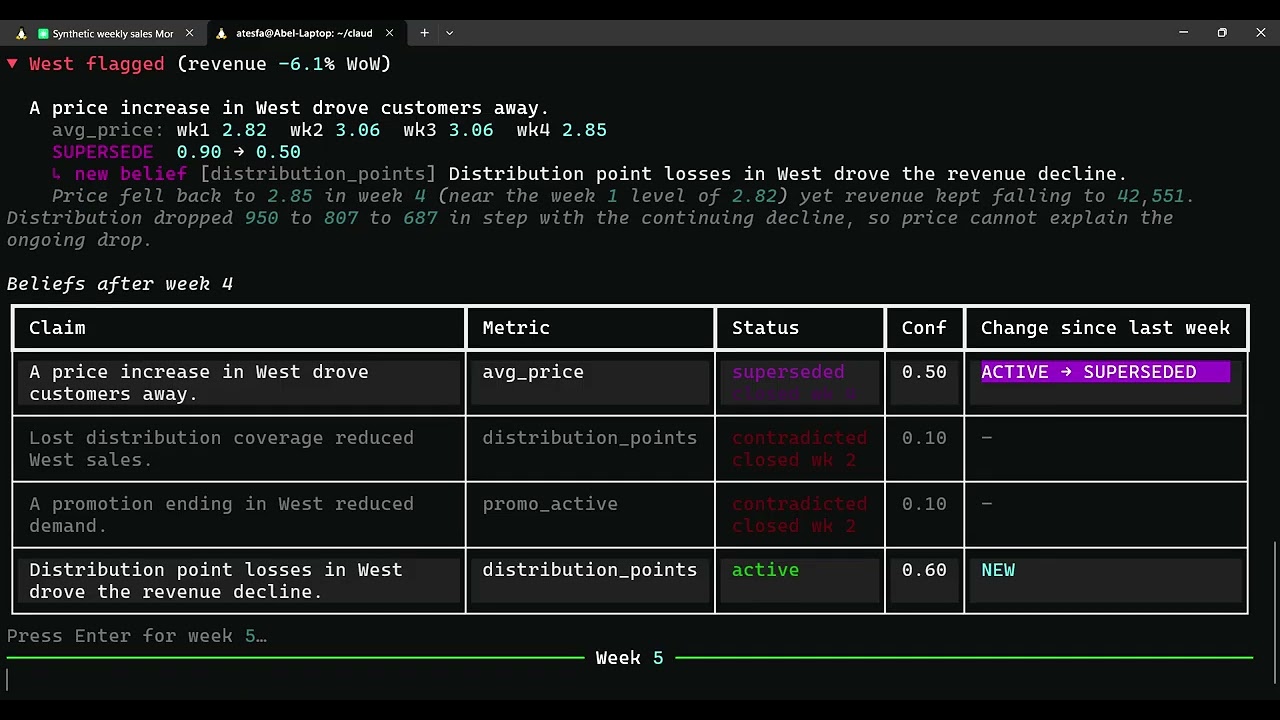The height and width of the screenshot is (720, 1280).
Task: Click the "Conf" column header
Action: pos(924,328)
